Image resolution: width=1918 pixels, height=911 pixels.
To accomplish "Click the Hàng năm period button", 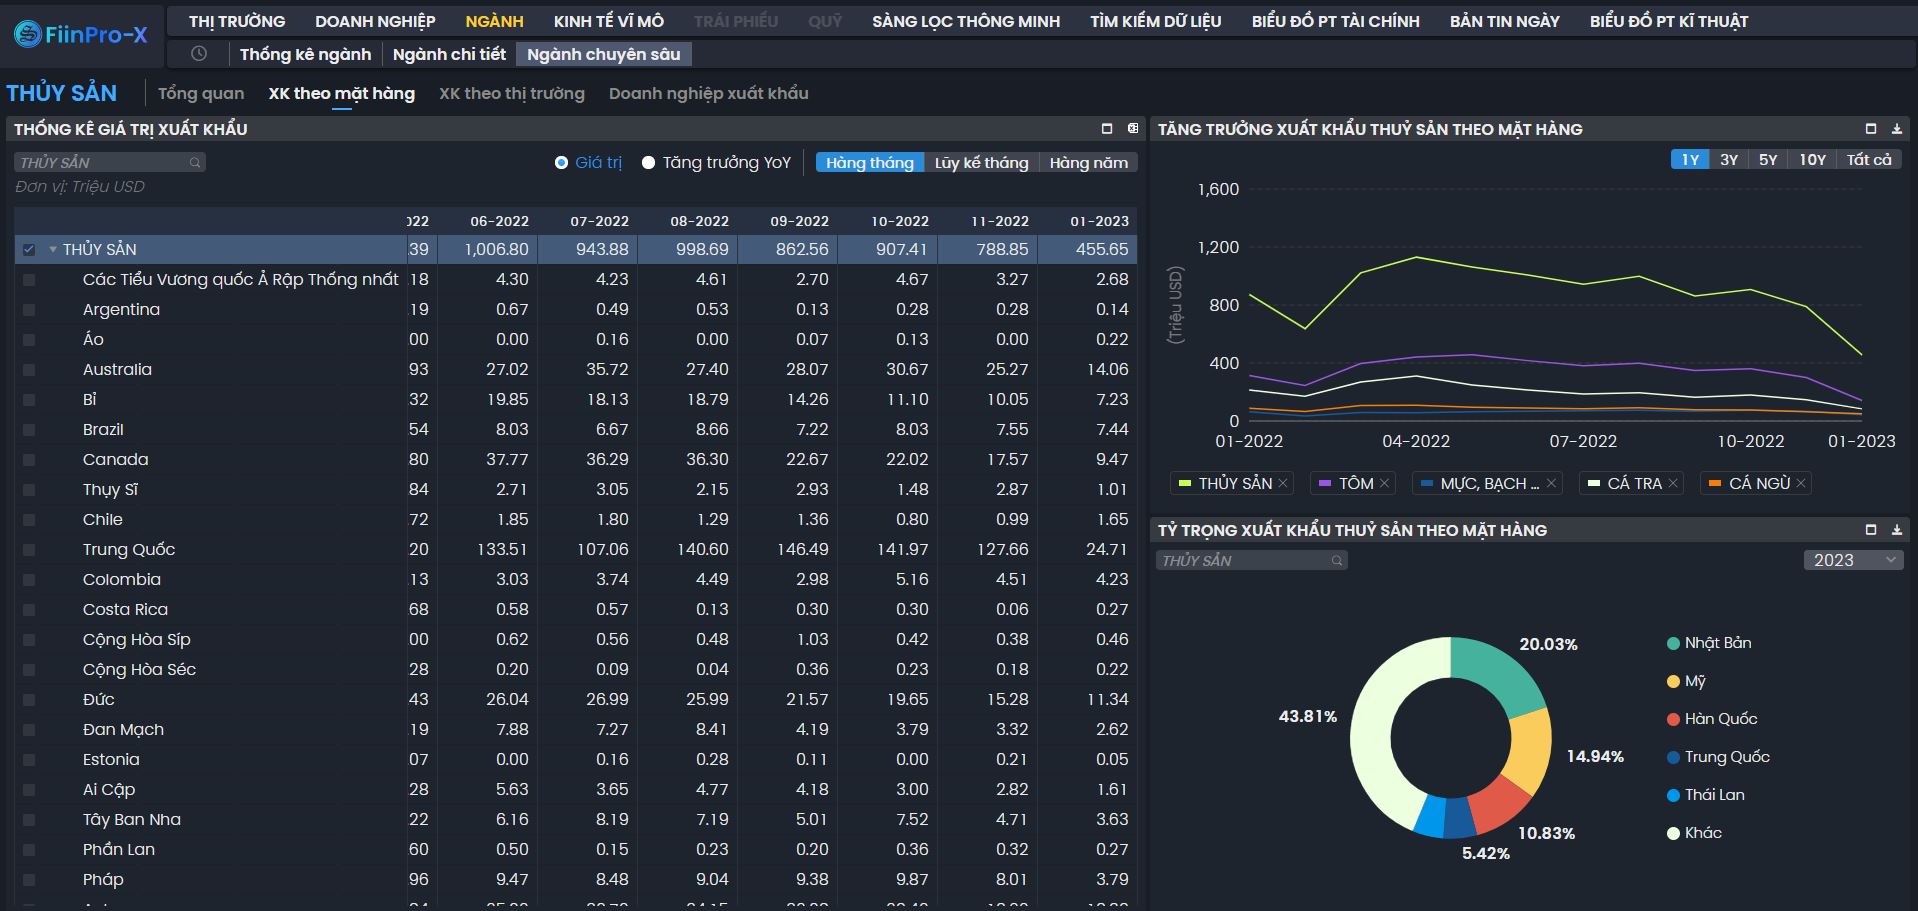I will [x=1088, y=163].
